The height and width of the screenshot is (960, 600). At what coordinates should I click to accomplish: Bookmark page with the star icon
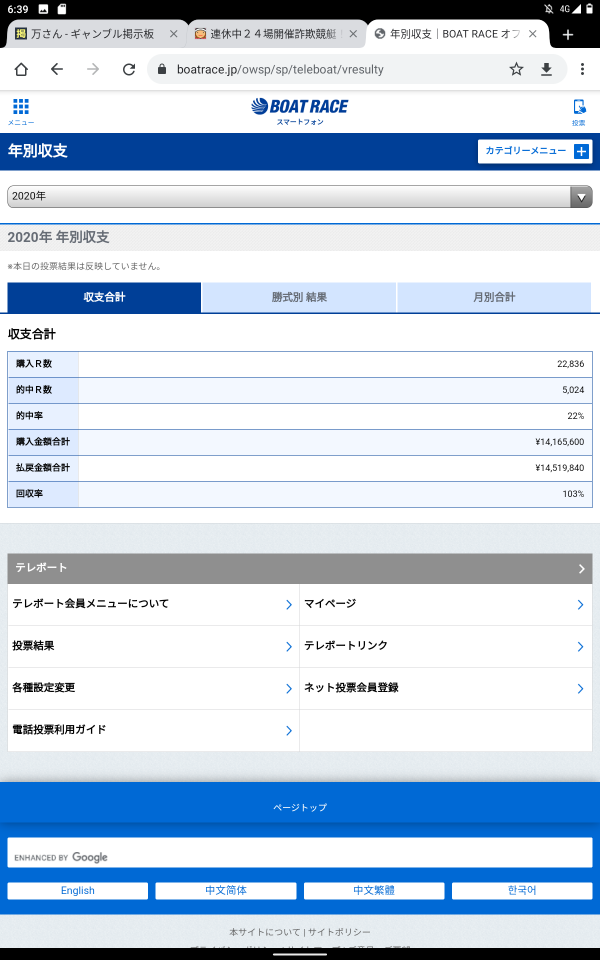point(516,69)
